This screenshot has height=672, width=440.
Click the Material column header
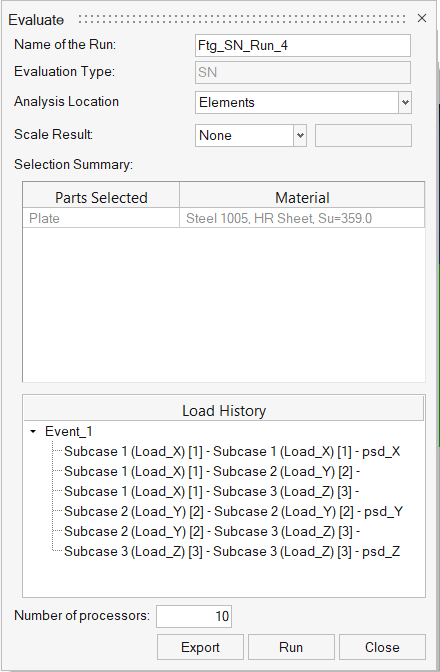coord(302,197)
